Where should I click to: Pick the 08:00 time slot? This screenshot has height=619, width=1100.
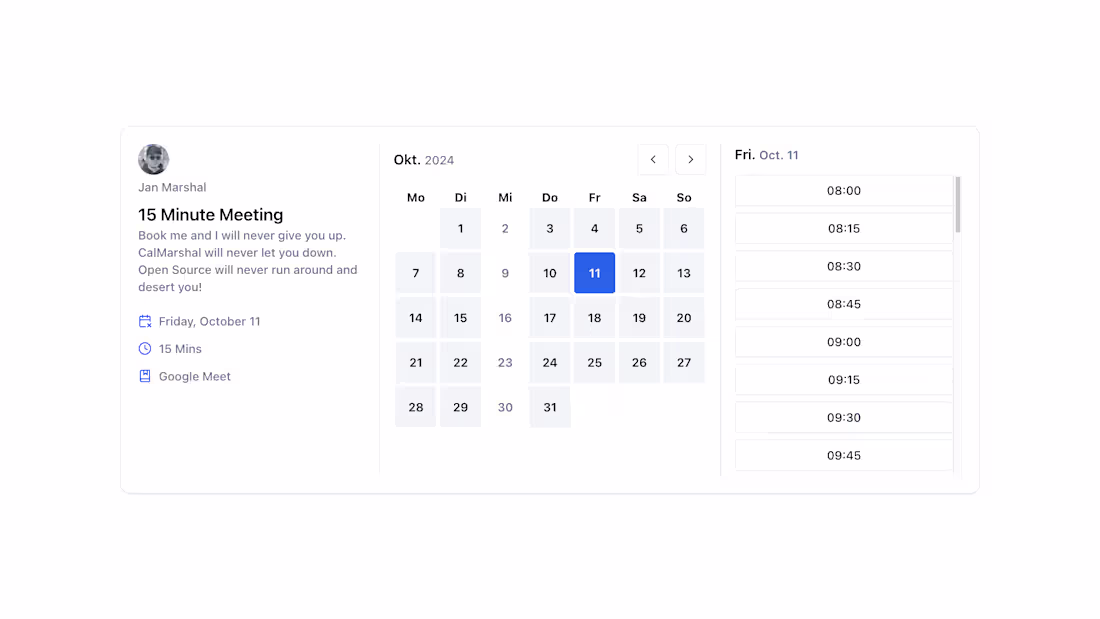coord(843,191)
